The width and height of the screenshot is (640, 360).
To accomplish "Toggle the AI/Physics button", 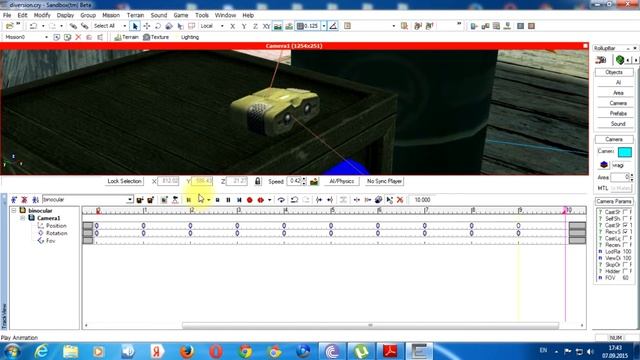I will coord(342,181).
